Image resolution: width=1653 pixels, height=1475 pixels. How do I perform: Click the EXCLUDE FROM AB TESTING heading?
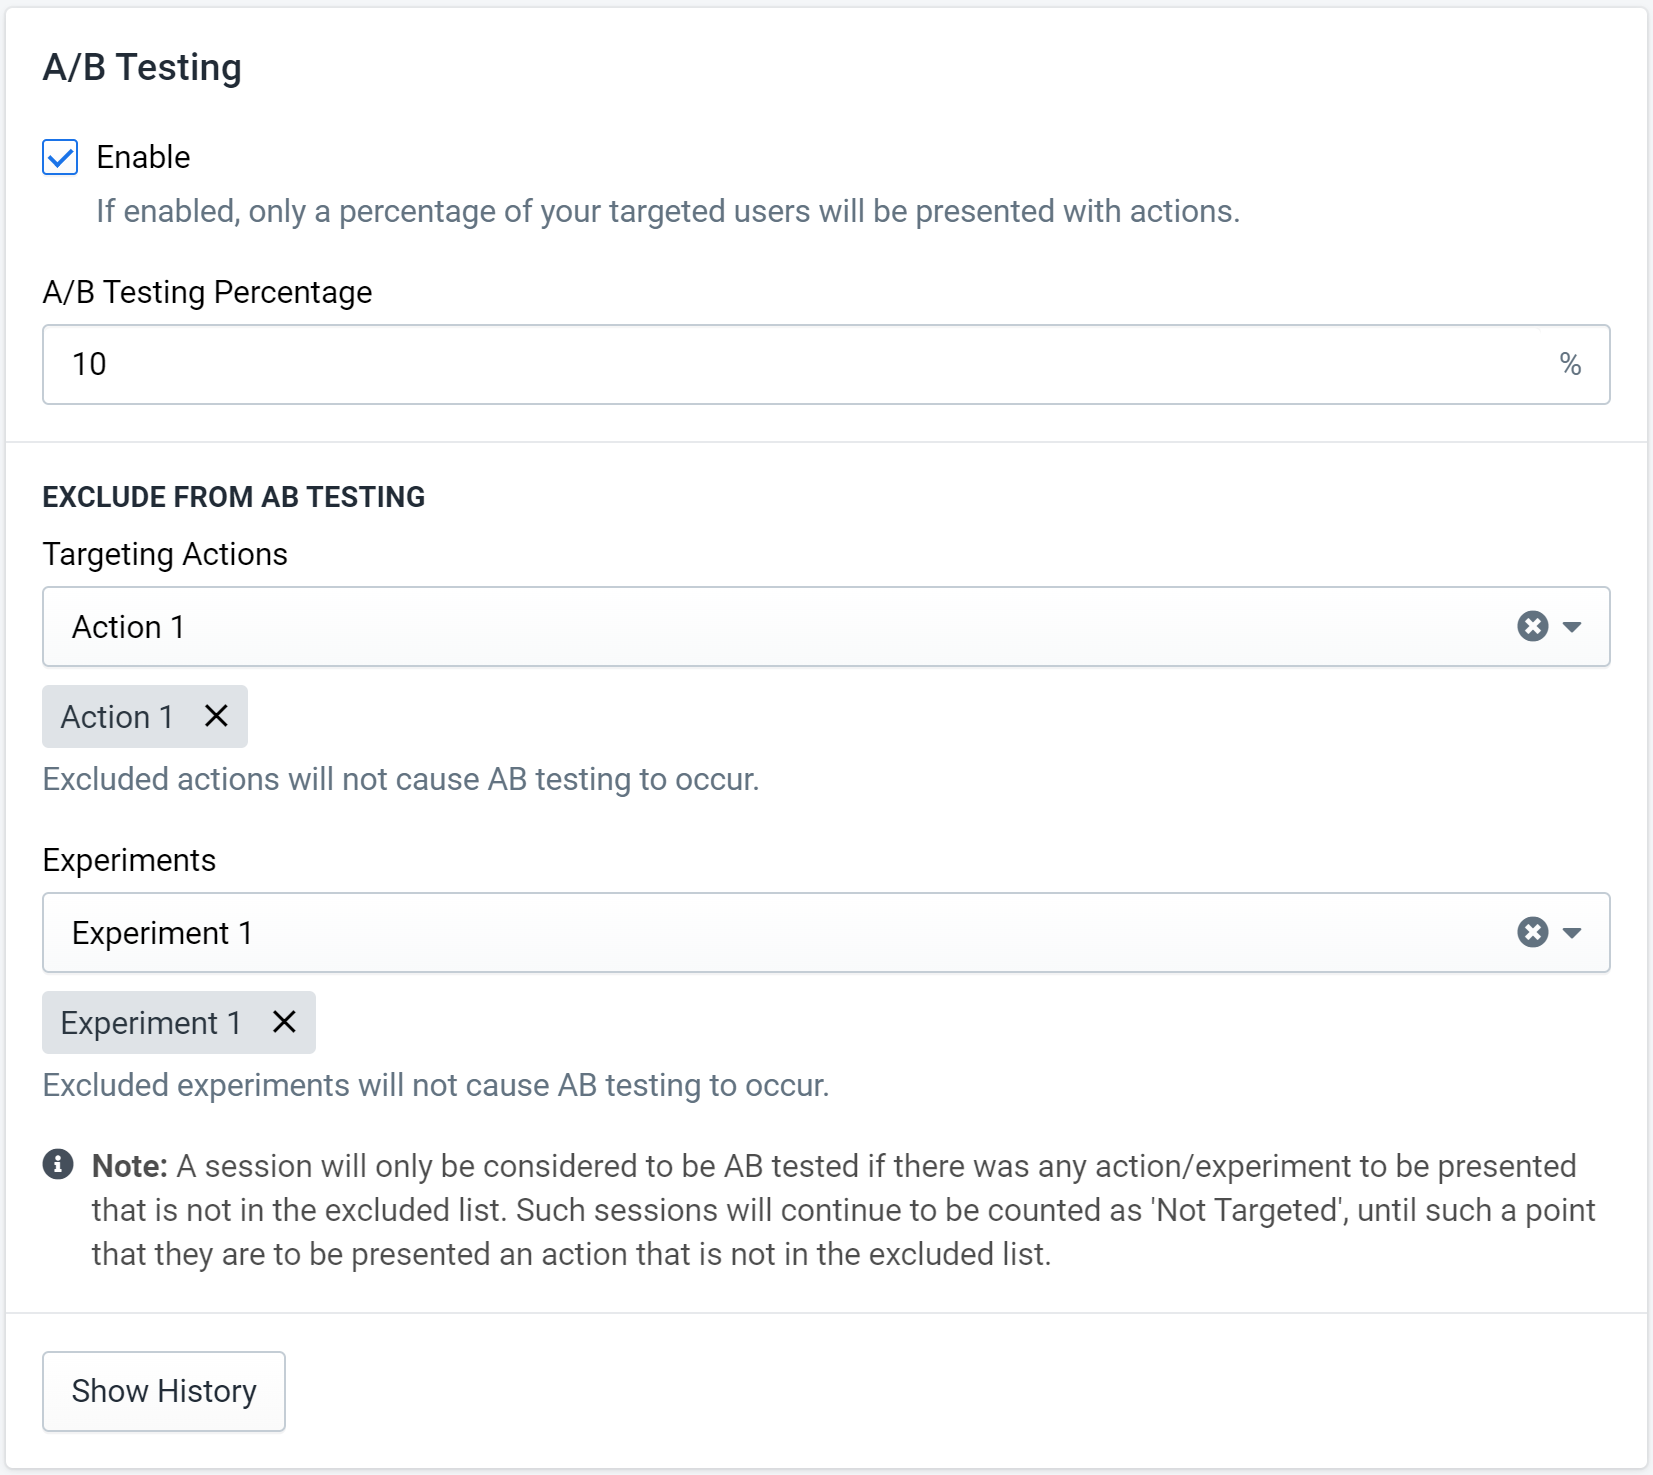click(234, 497)
